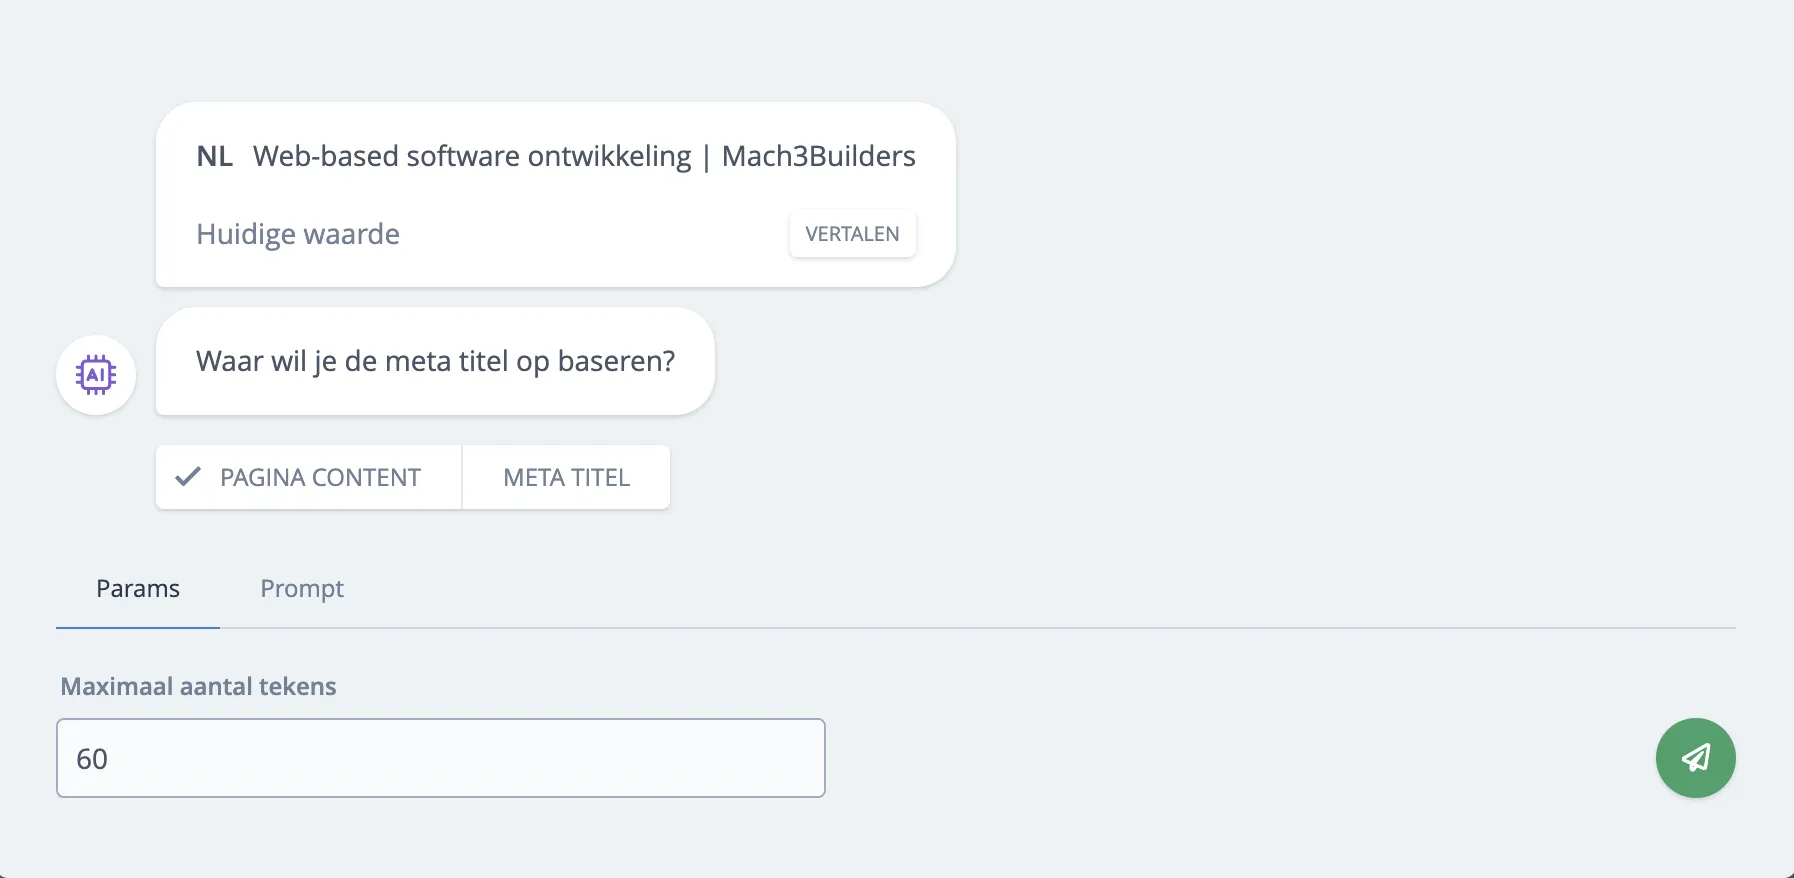Click the Maximaal aantal tekens input field
The width and height of the screenshot is (1794, 878).
[441, 758]
